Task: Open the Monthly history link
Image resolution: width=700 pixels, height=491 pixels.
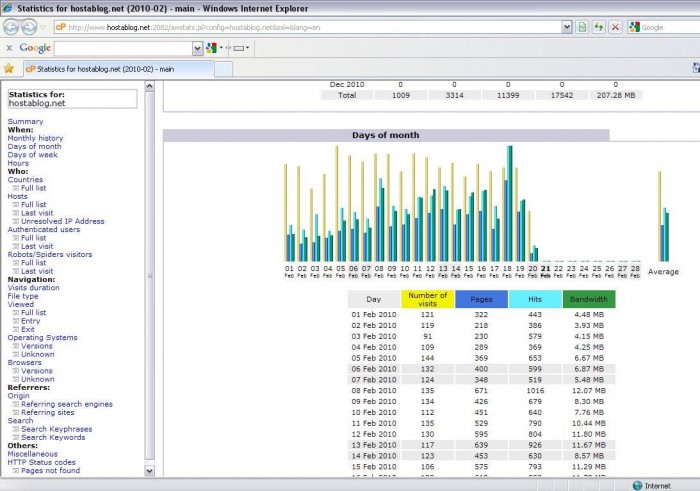Action: coord(35,138)
